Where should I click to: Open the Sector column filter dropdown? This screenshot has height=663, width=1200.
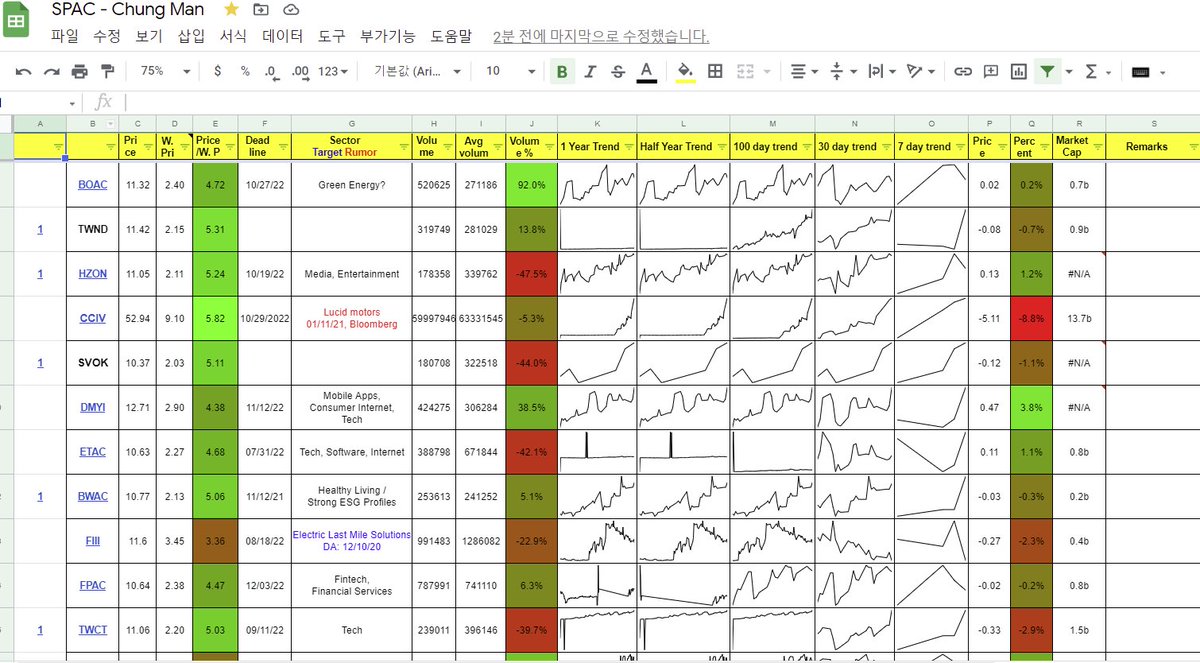coord(403,147)
